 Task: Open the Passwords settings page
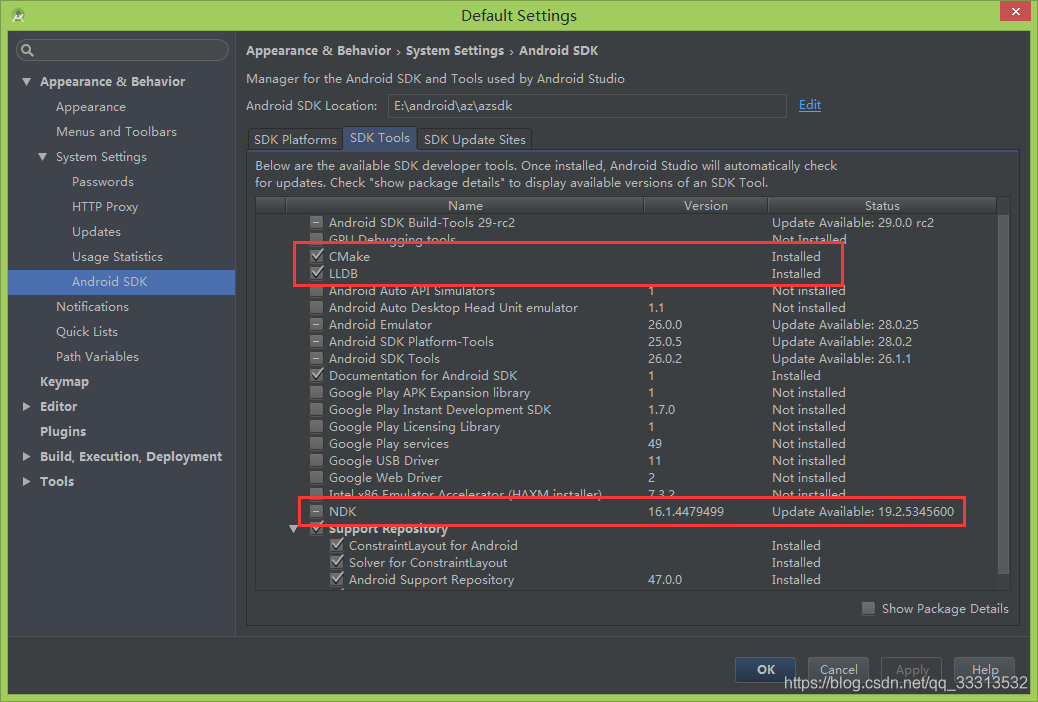click(x=103, y=181)
